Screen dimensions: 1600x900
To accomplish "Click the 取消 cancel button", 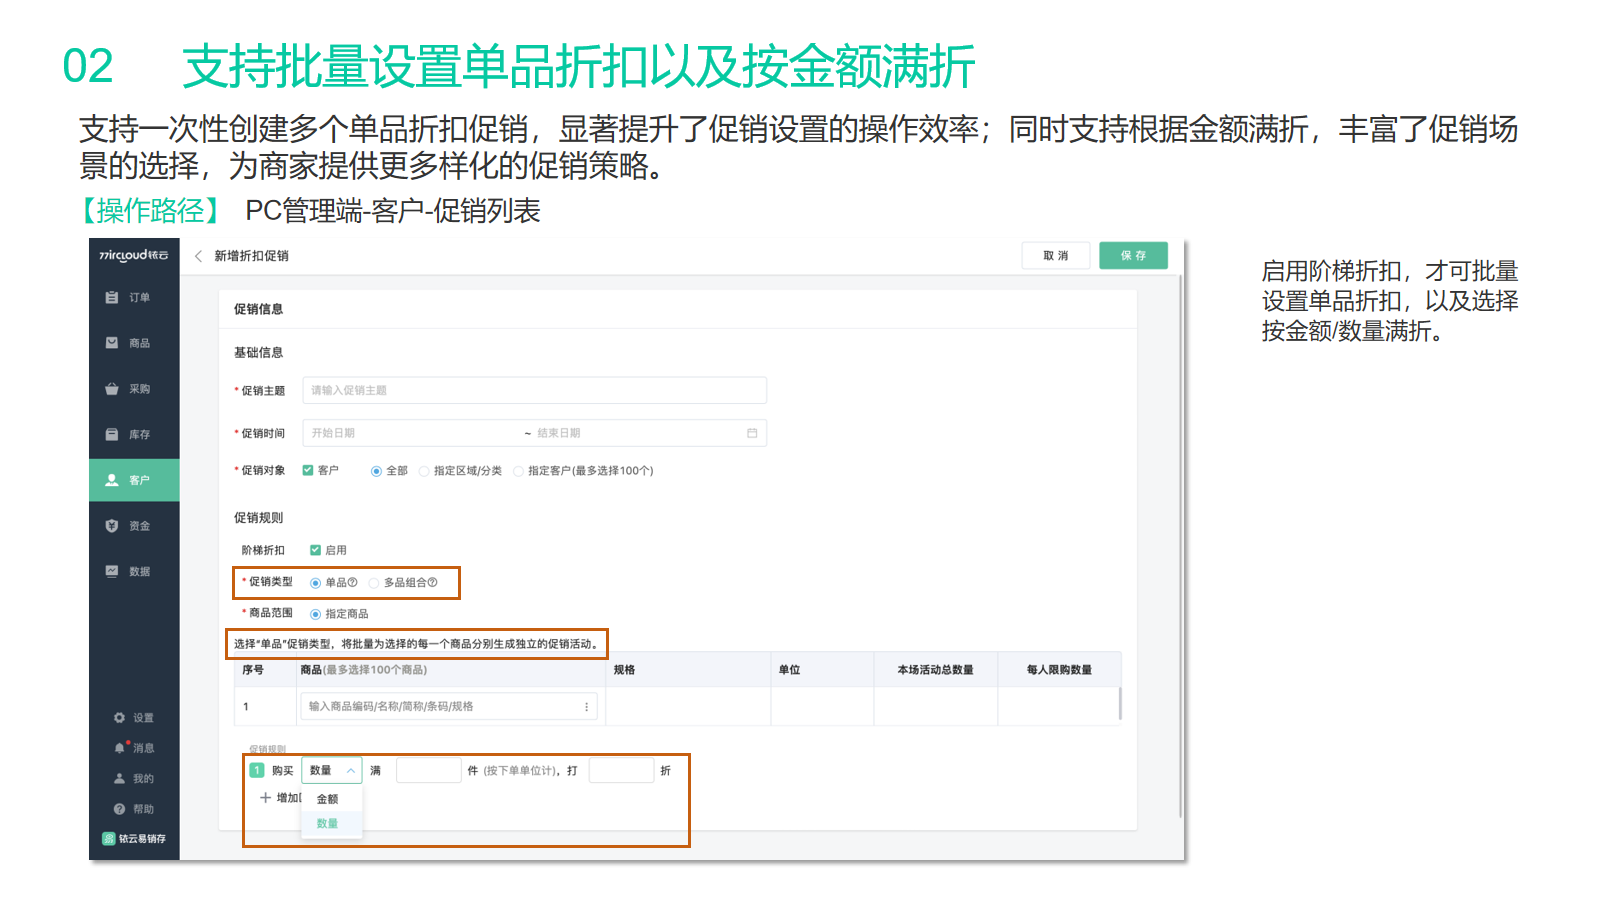I will point(1056,256).
